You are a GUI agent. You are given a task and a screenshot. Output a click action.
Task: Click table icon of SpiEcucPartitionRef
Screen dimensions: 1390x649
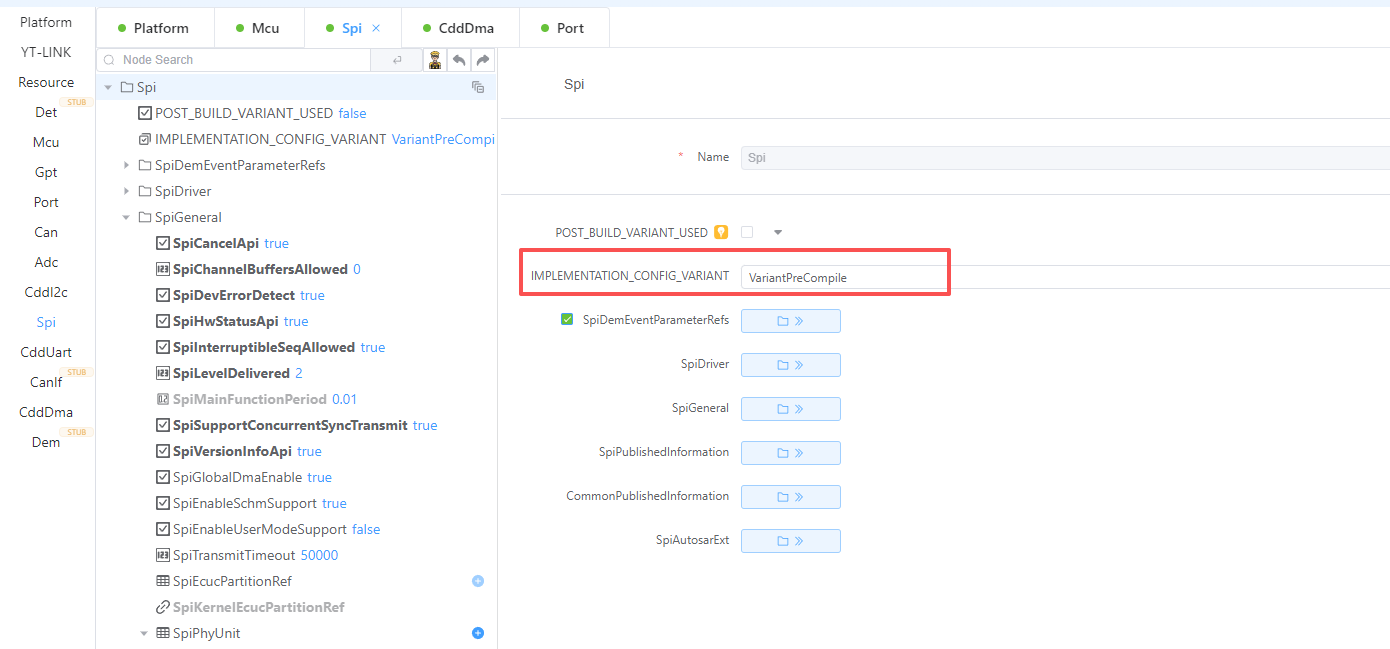(163, 581)
